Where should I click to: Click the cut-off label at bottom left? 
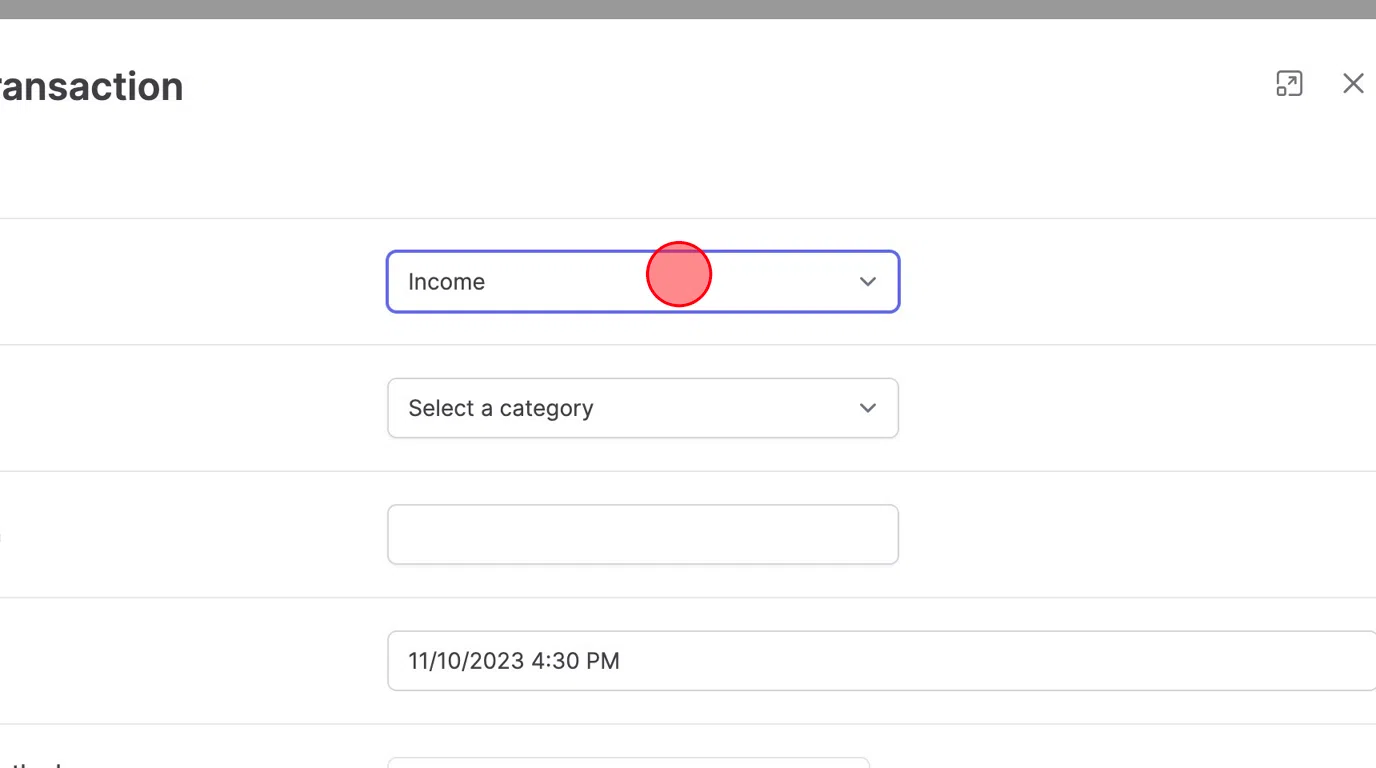(30, 763)
